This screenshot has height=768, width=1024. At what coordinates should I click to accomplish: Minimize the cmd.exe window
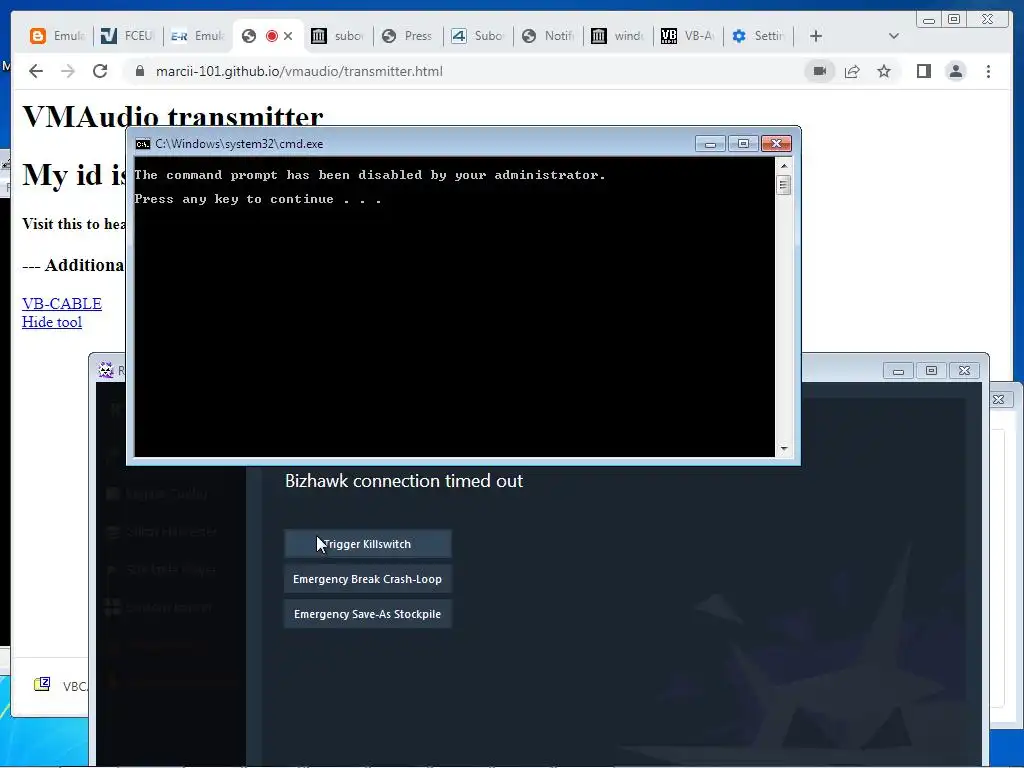[x=710, y=144]
